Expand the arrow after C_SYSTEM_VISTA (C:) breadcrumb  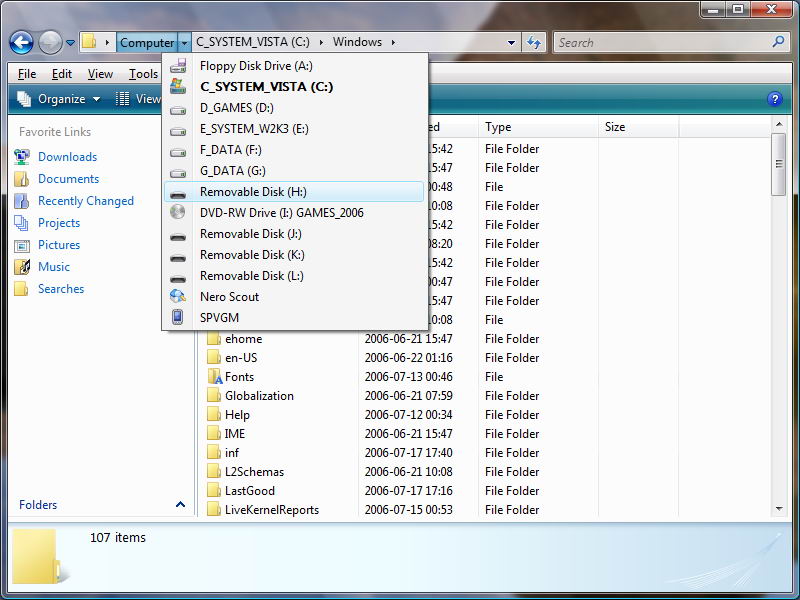coord(321,42)
